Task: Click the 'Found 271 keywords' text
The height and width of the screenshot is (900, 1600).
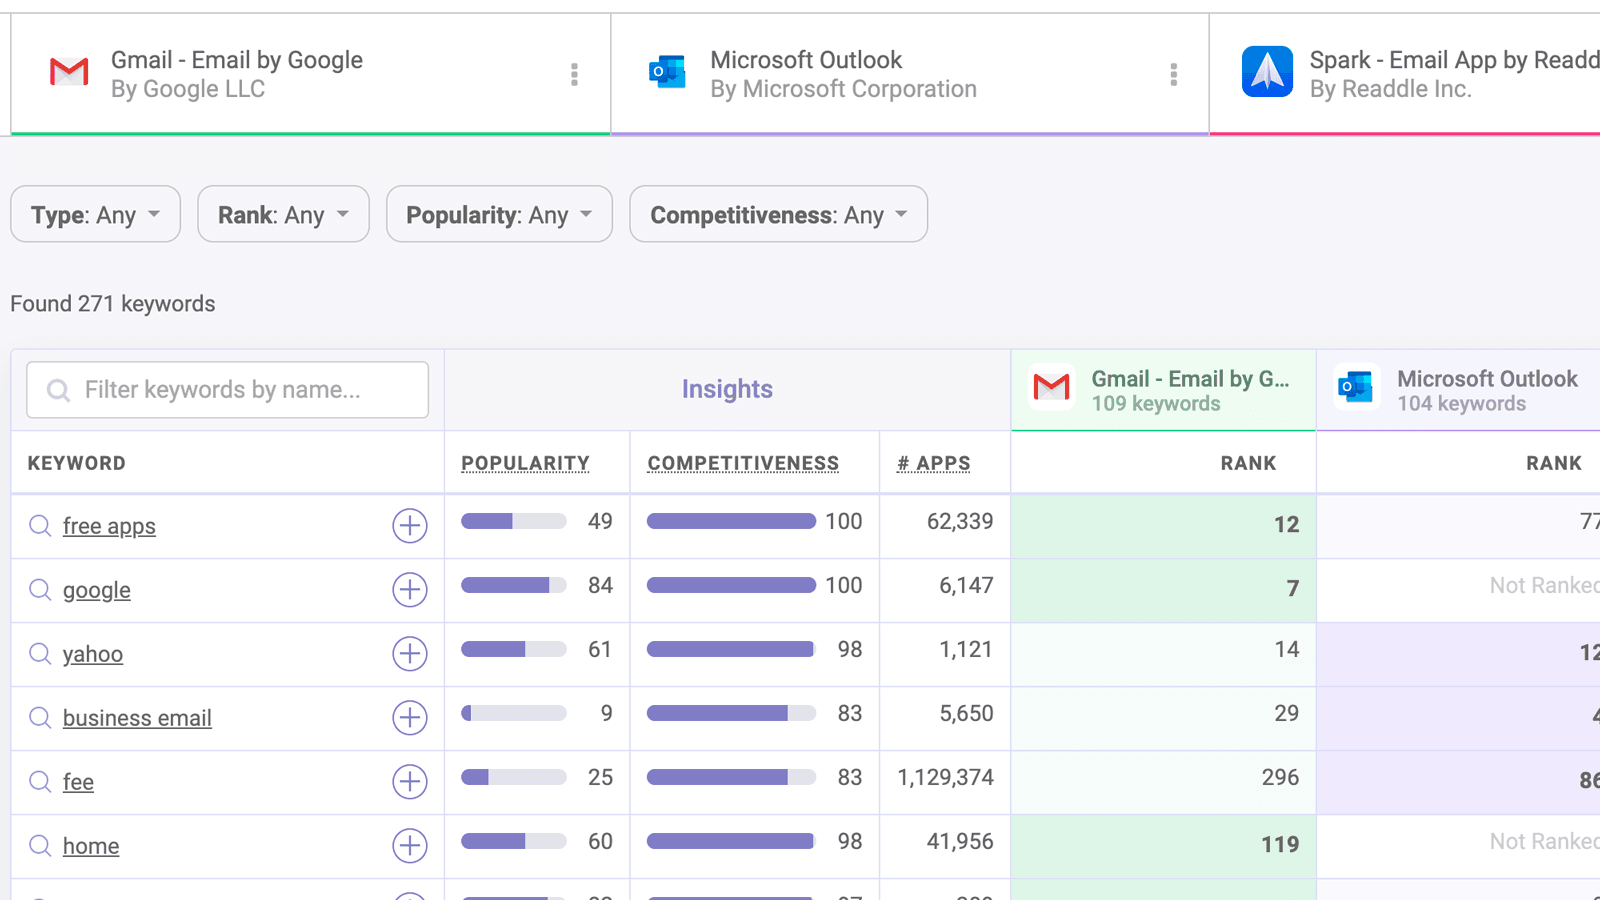Action: click(x=113, y=304)
